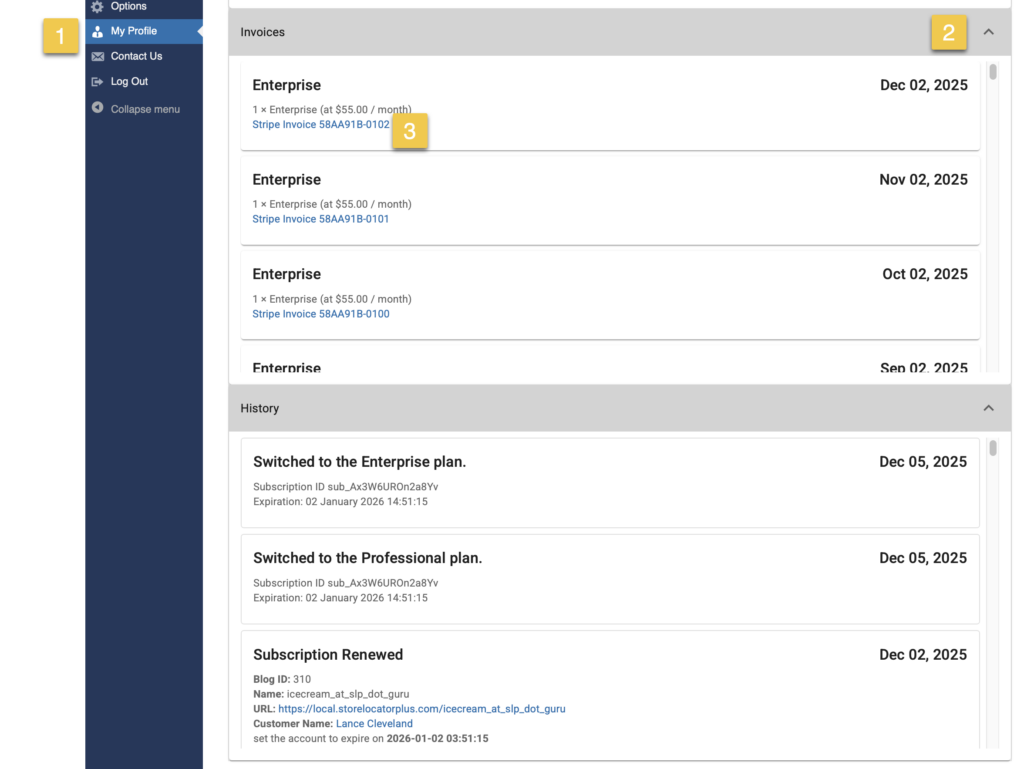
Task: Click the My Profile user icon
Action: coord(97,32)
